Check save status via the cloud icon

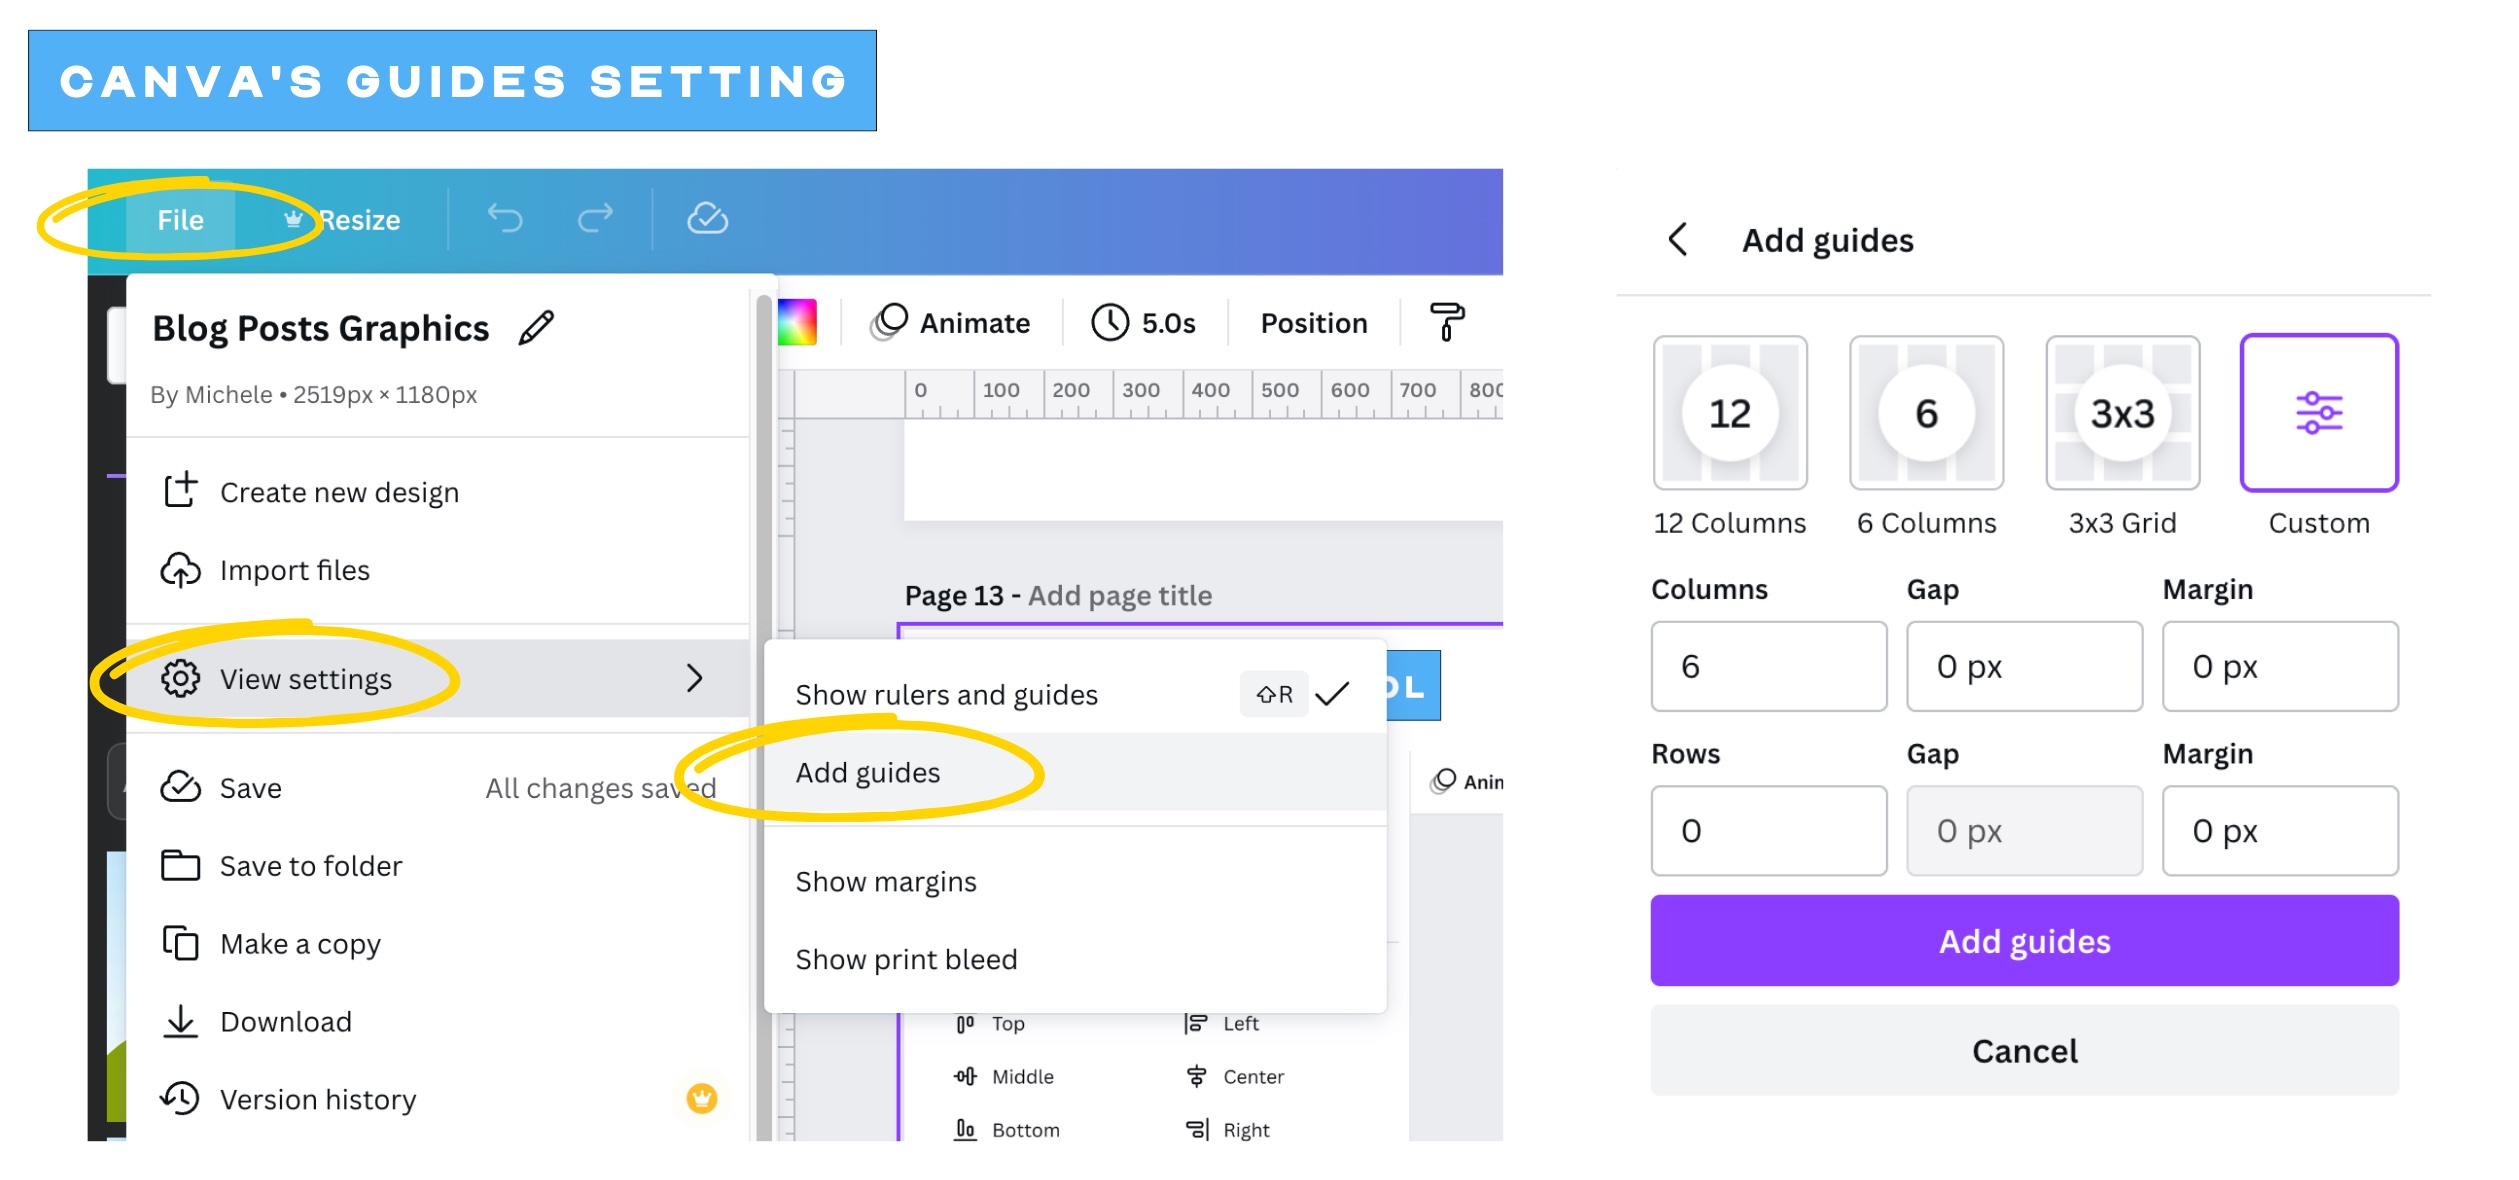point(709,220)
